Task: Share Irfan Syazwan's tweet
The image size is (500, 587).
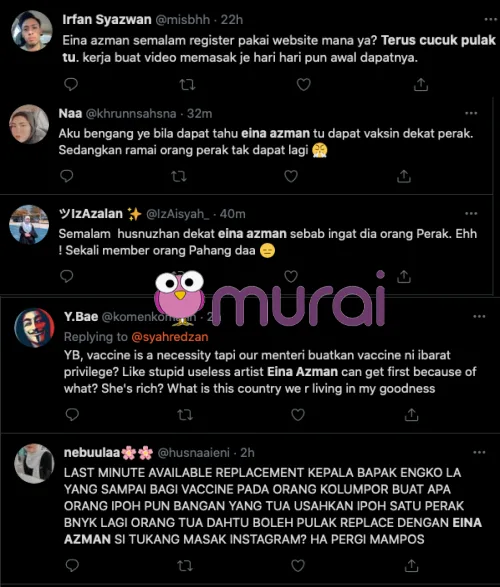Action: coord(421,84)
